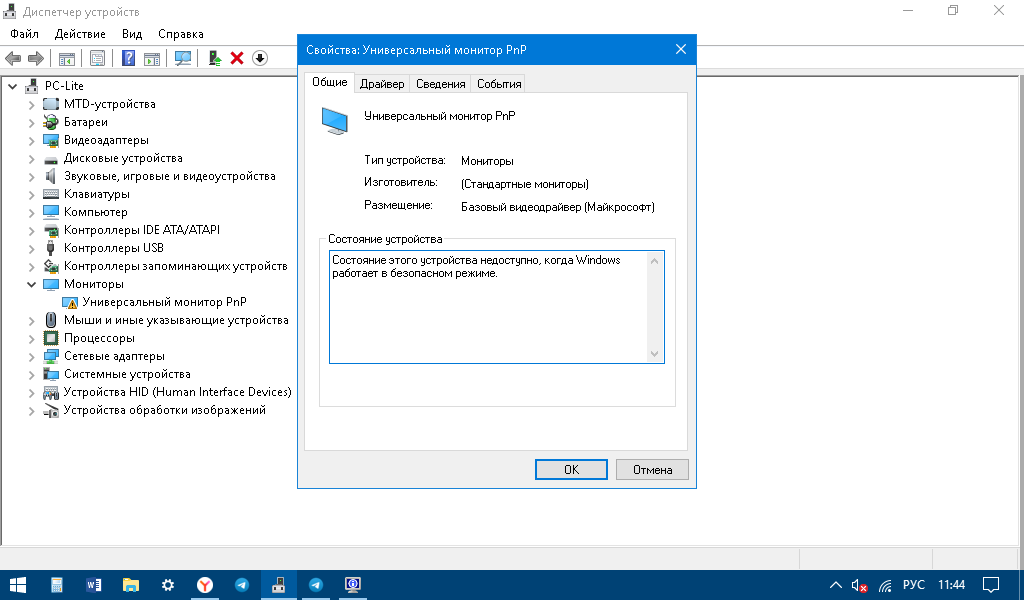Expand the Контроллеры USB category
Image resolution: width=1024 pixels, height=600 pixels.
coord(31,248)
